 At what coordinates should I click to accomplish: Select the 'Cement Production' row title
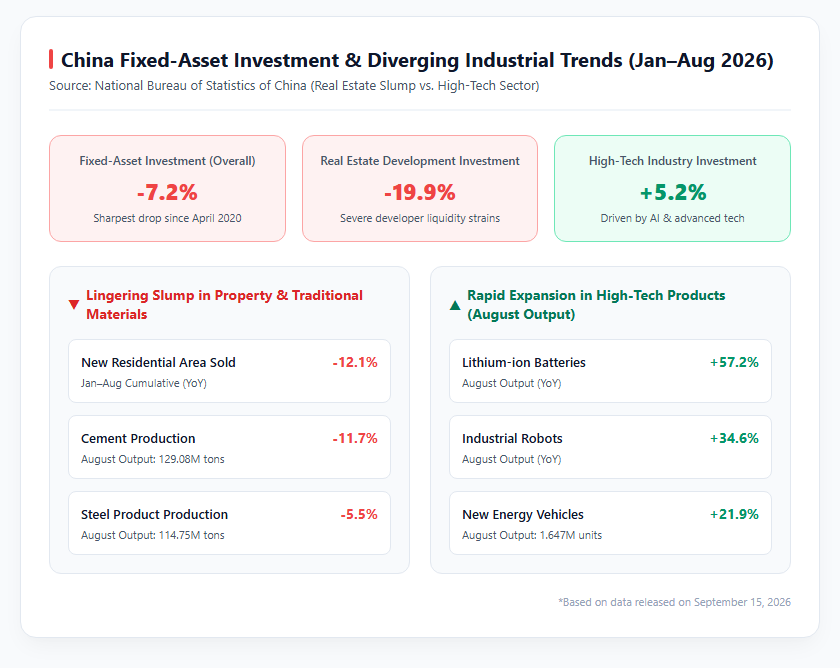click(x=138, y=439)
